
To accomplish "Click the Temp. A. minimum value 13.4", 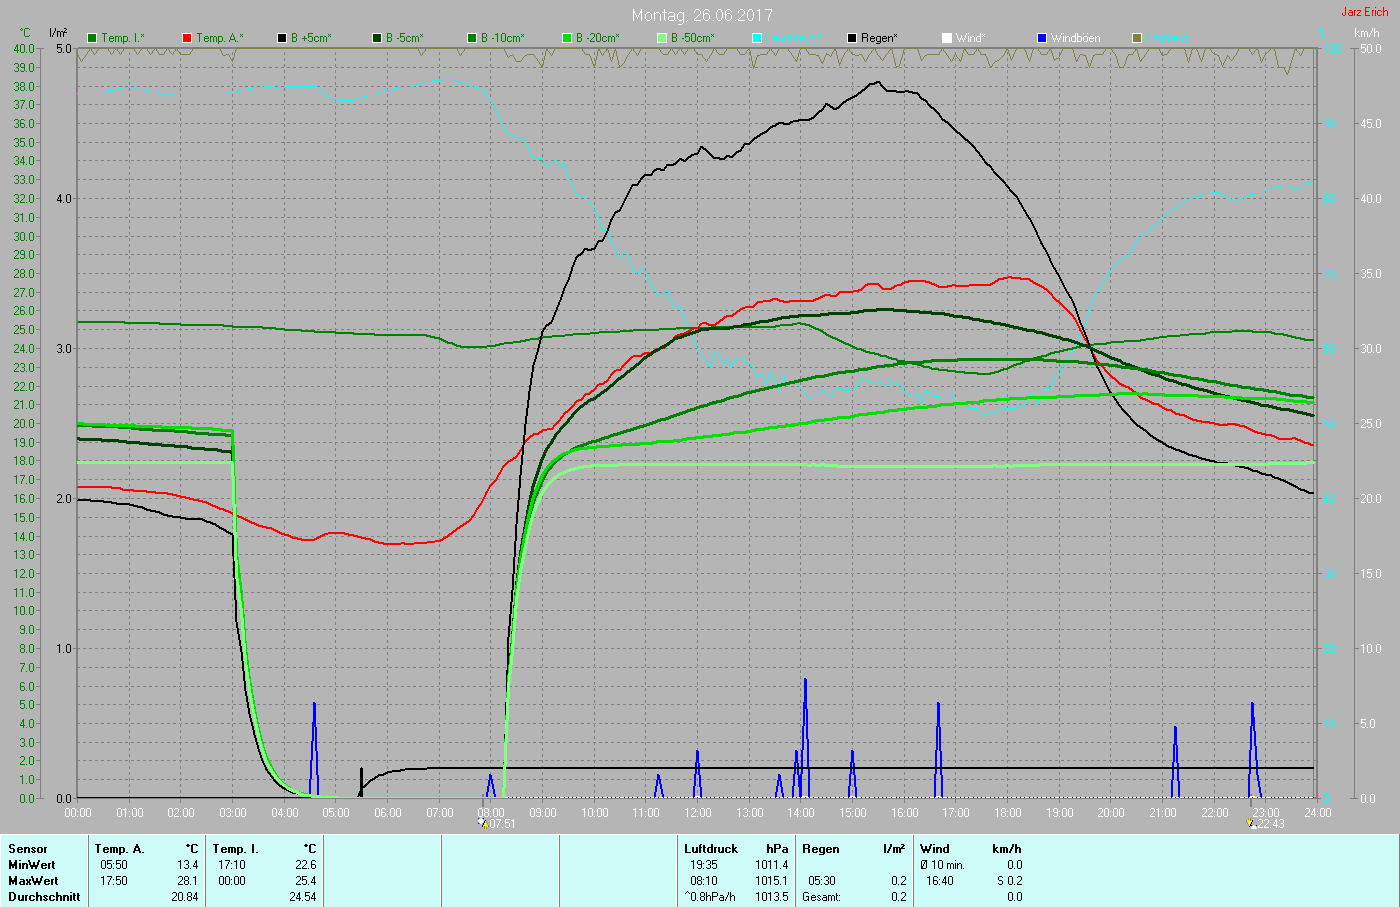I will tap(188, 865).
